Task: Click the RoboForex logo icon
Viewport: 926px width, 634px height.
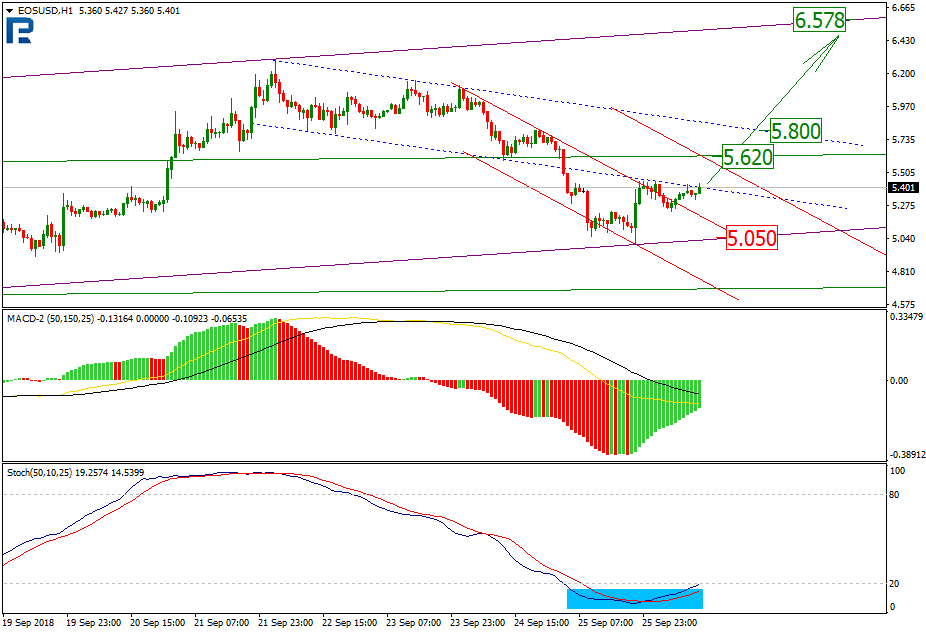Action: click(19, 31)
